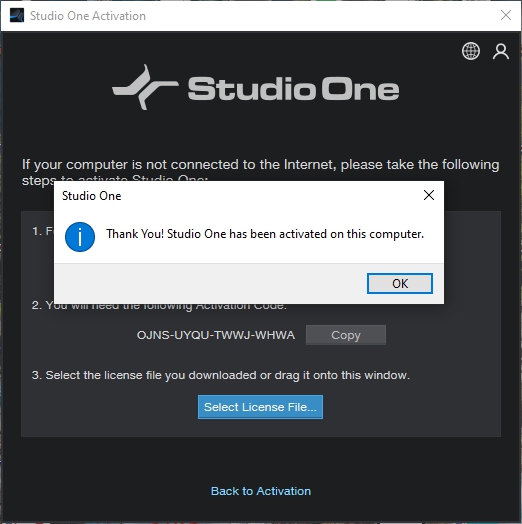Image resolution: width=522 pixels, height=524 pixels.
Task: Copy the activation code
Action: [346, 335]
